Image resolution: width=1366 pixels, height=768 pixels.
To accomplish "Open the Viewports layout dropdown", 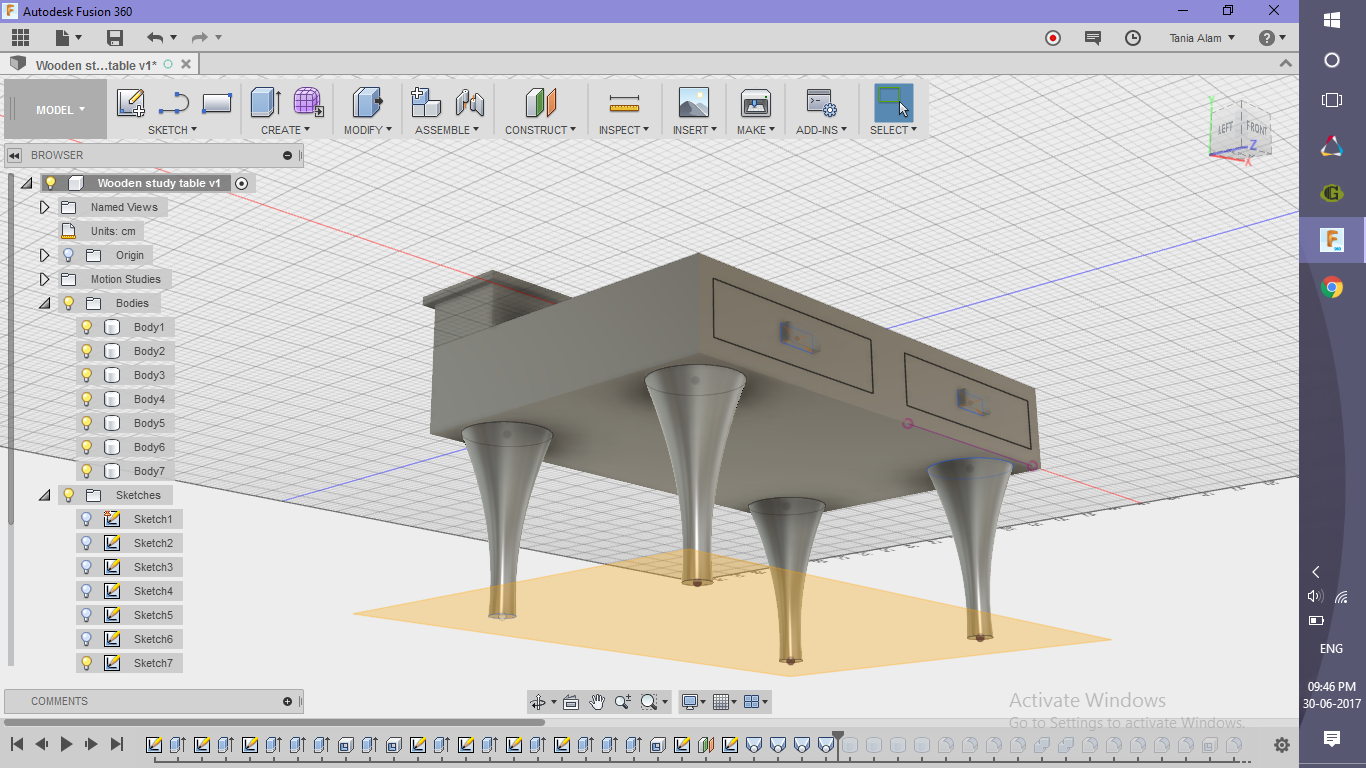I will (757, 702).
